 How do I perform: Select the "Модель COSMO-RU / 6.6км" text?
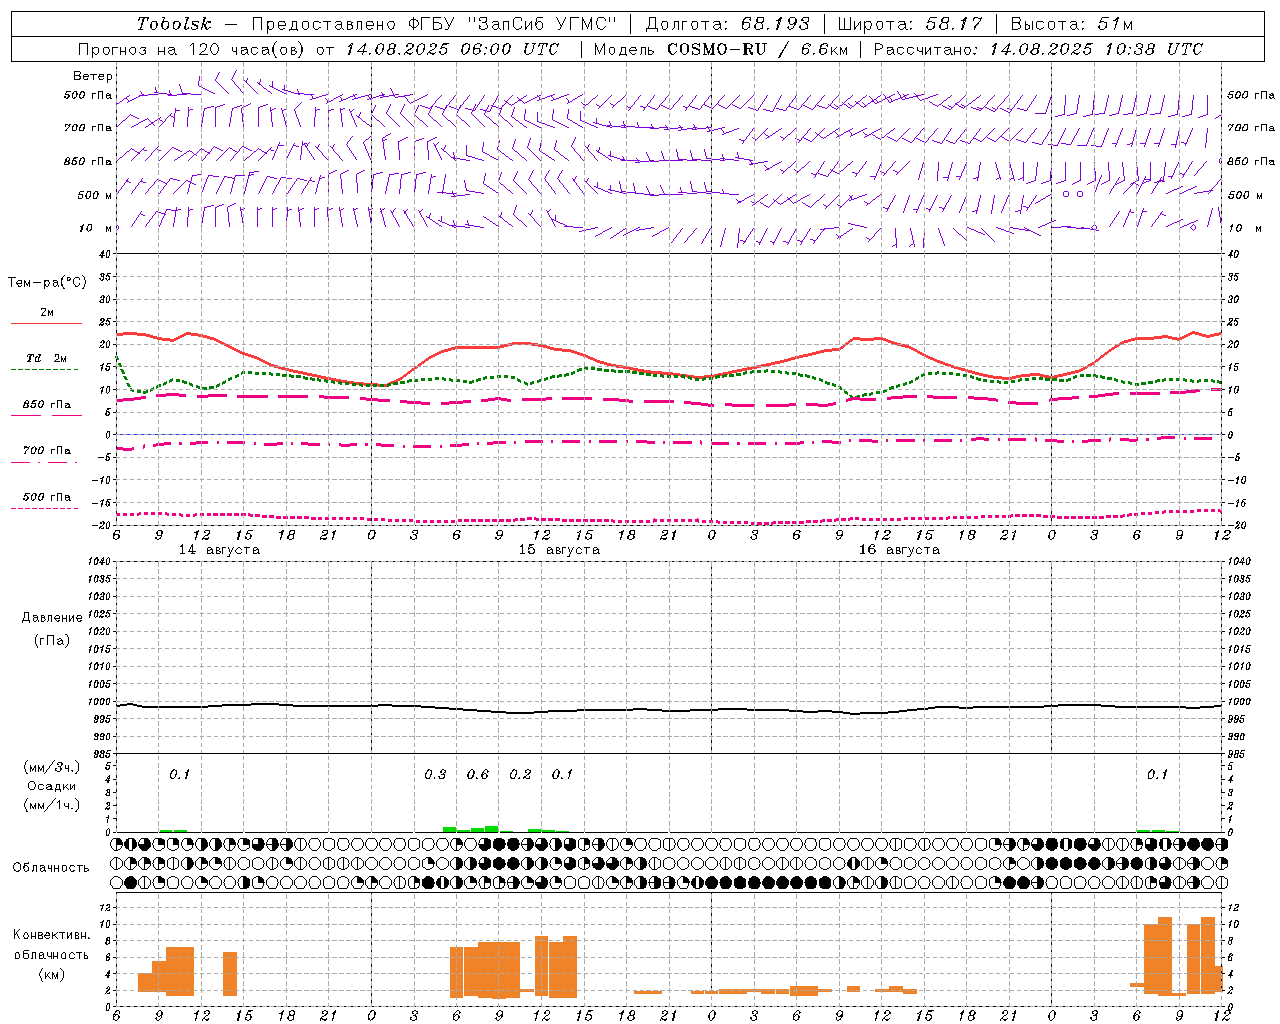(721, 48)
